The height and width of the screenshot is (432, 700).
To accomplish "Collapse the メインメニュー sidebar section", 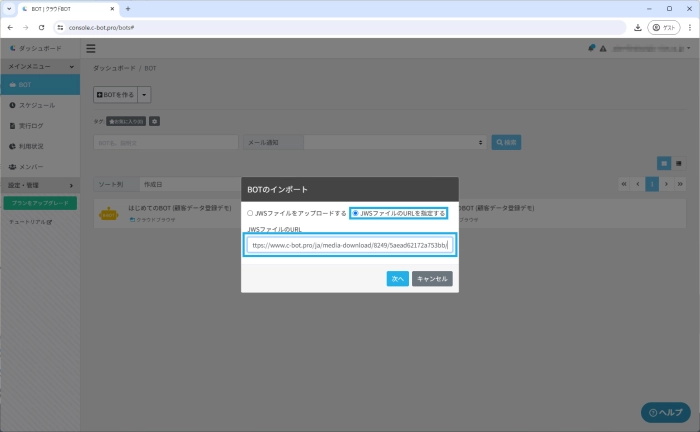I will coord(40,66).
